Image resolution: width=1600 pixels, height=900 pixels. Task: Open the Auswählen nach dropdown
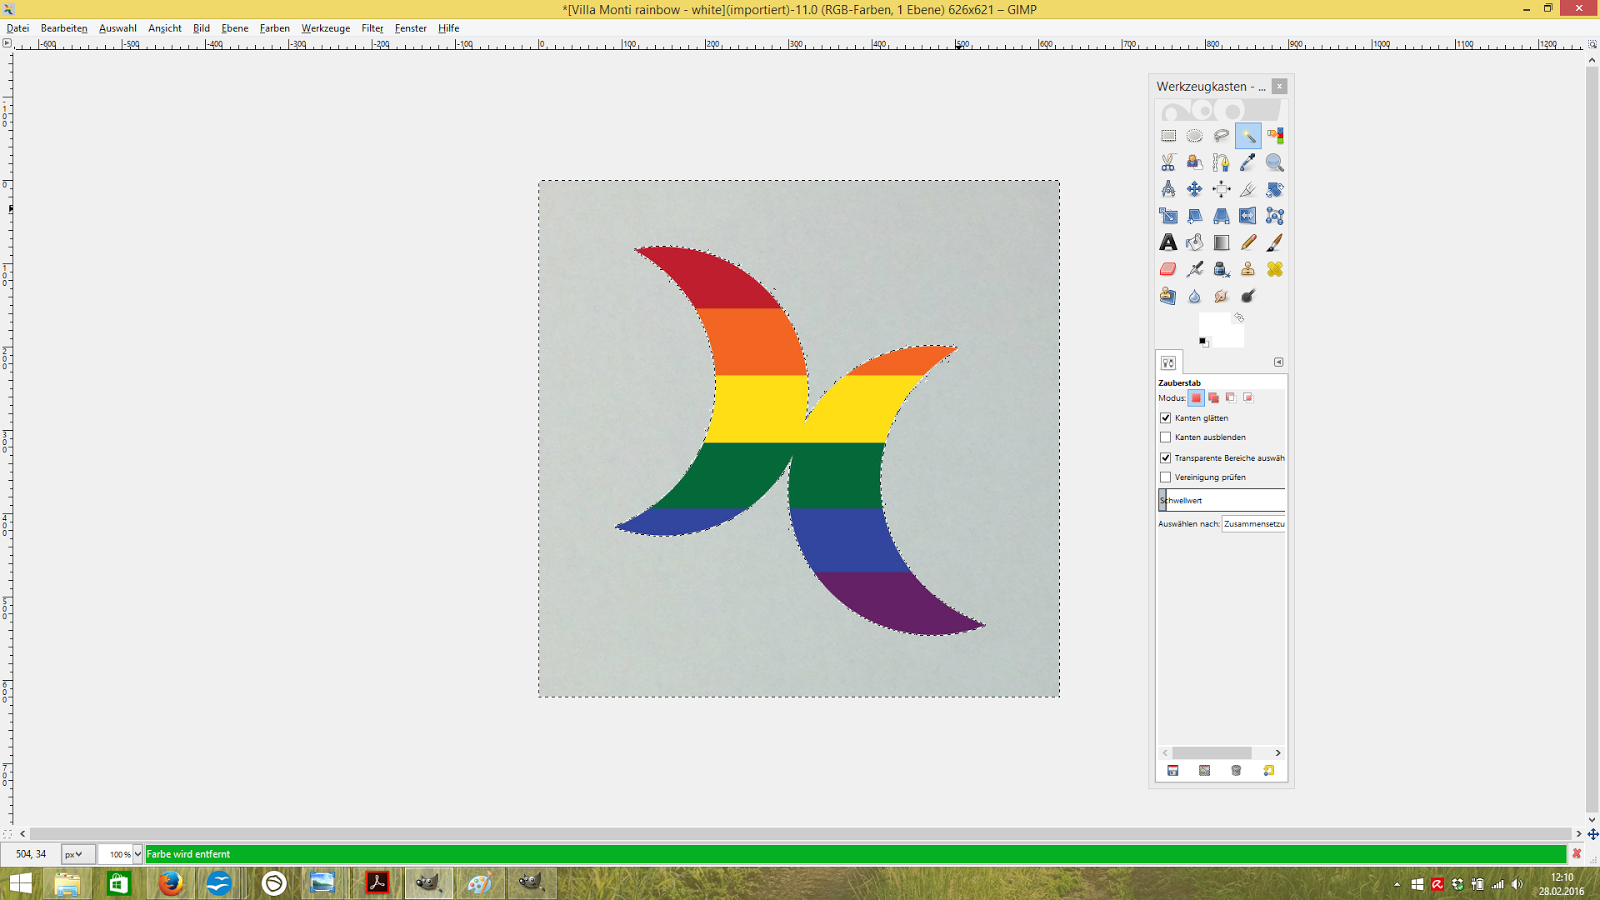[1254, 524]
